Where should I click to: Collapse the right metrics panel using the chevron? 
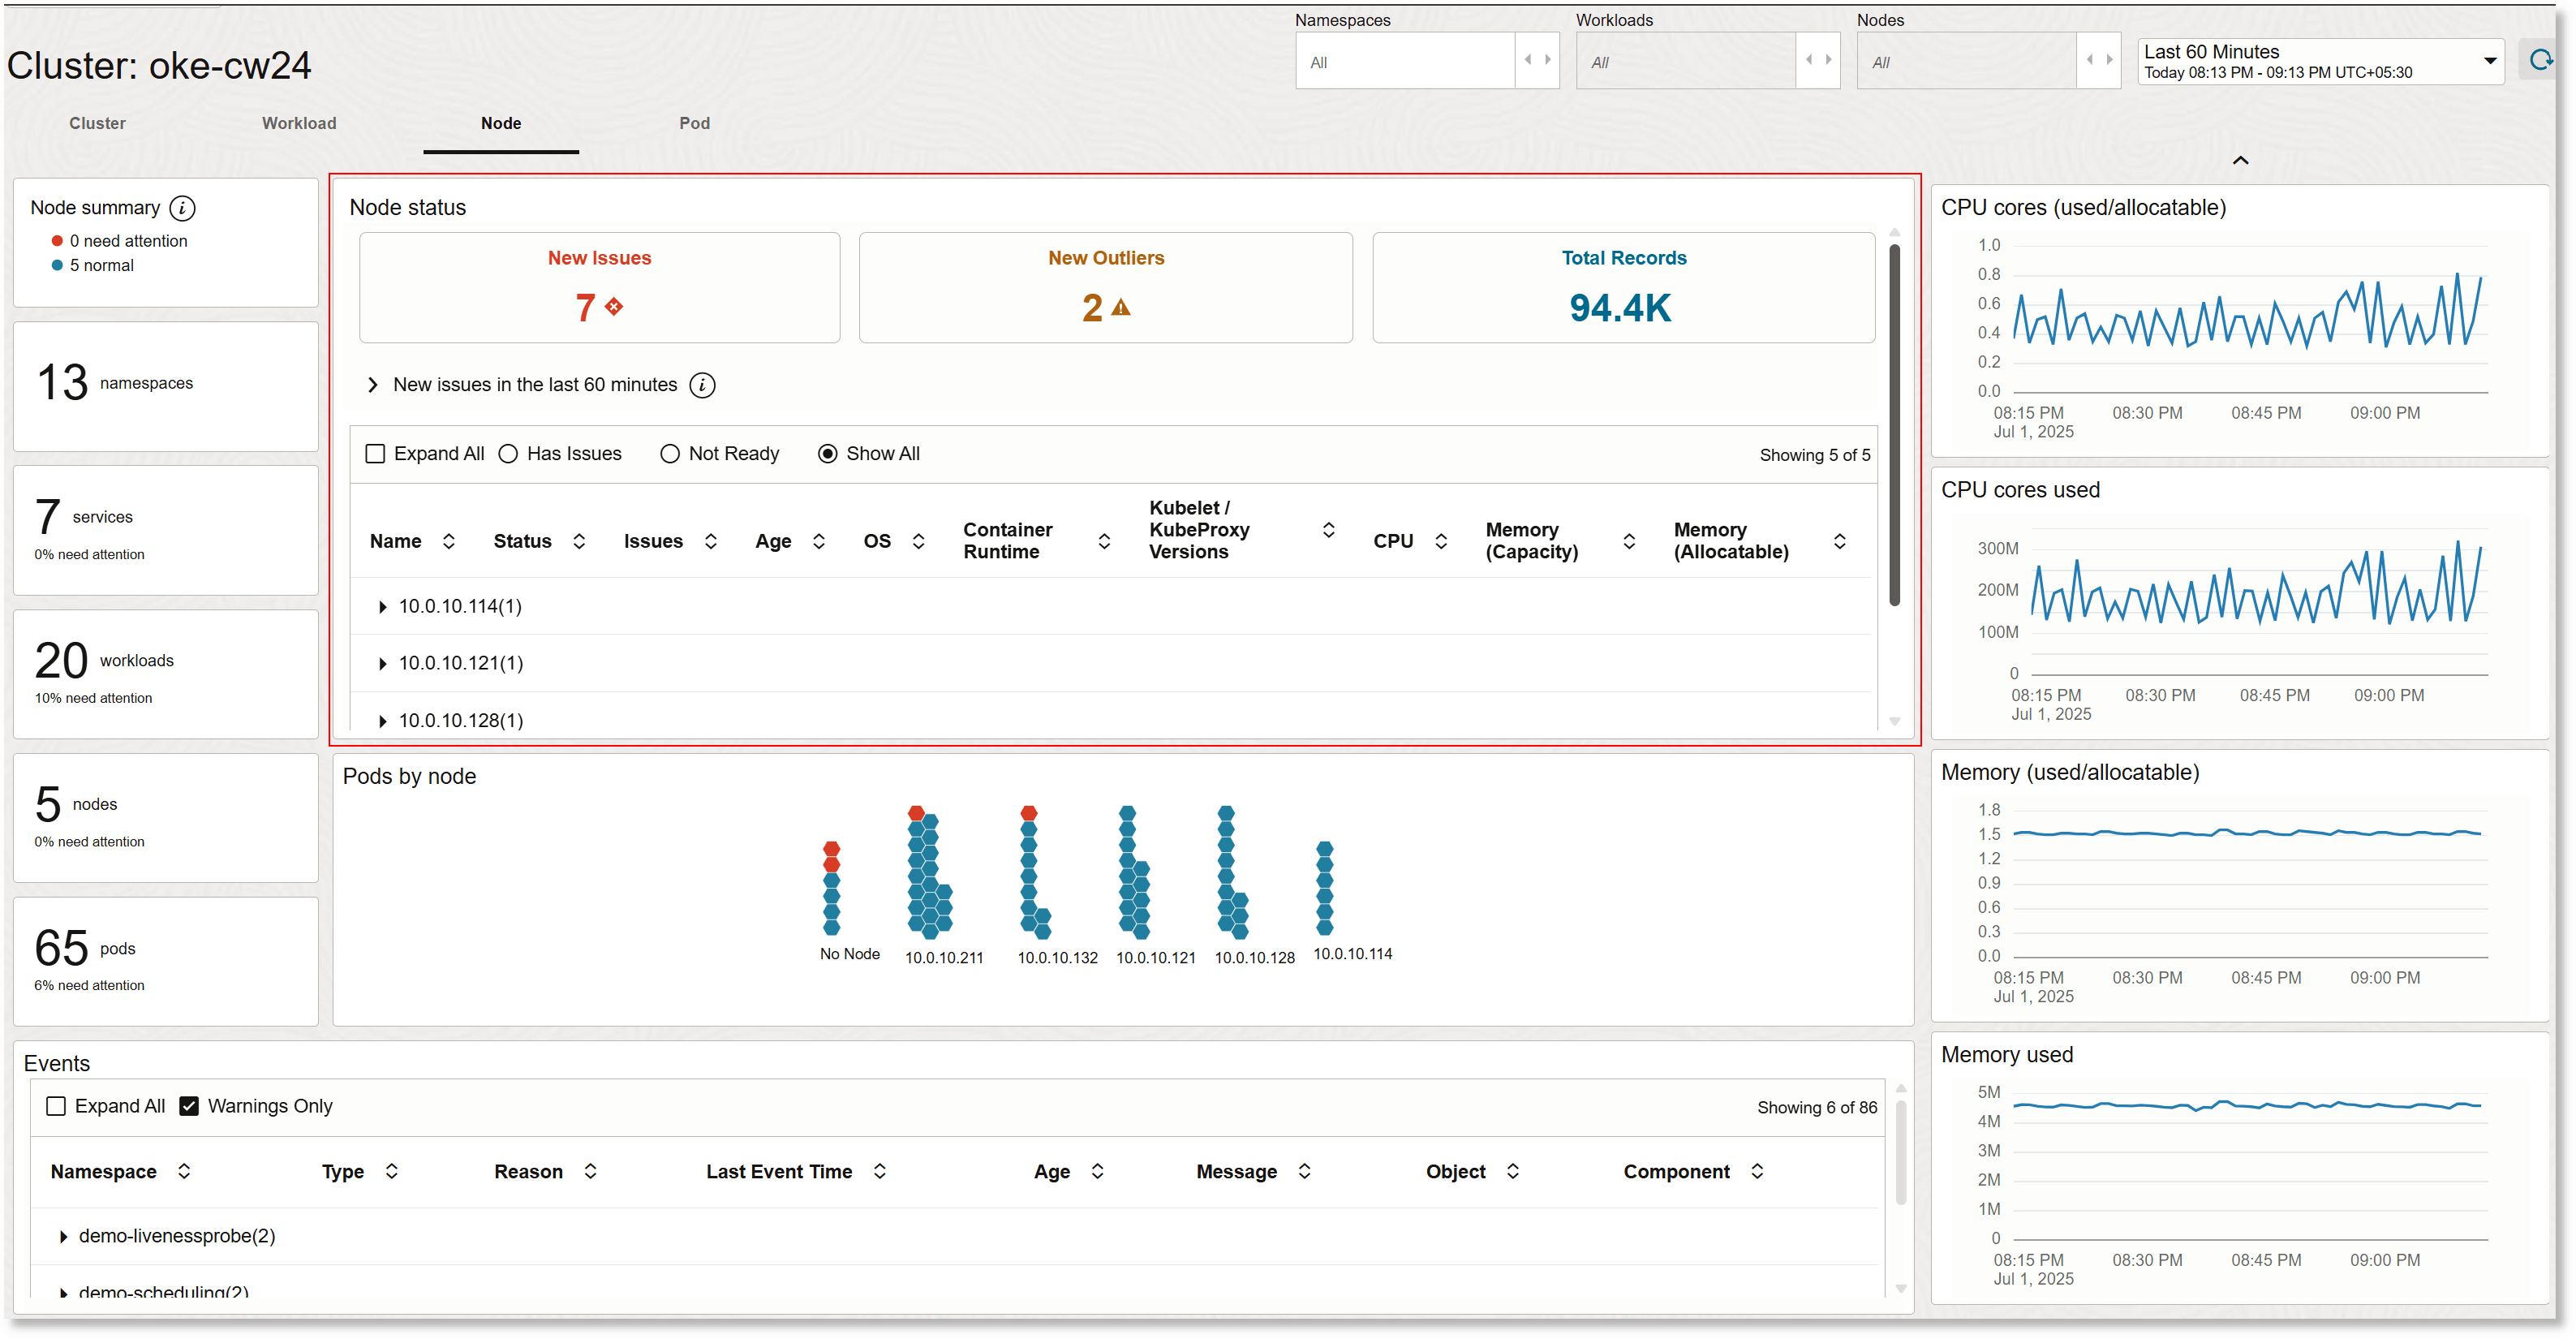click(x=2240, y=160)
